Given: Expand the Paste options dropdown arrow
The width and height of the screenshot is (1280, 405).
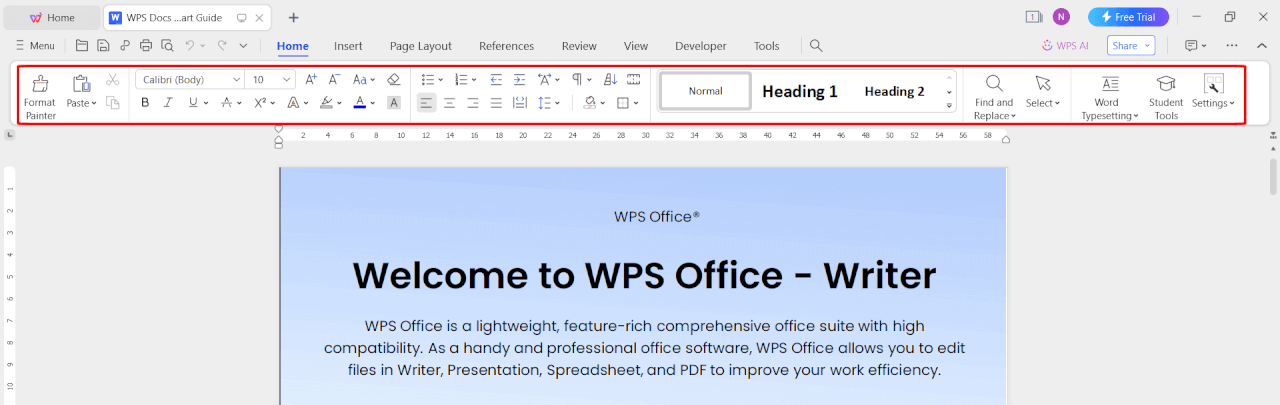Looking at the screenshot, I should tap(94, 103).
